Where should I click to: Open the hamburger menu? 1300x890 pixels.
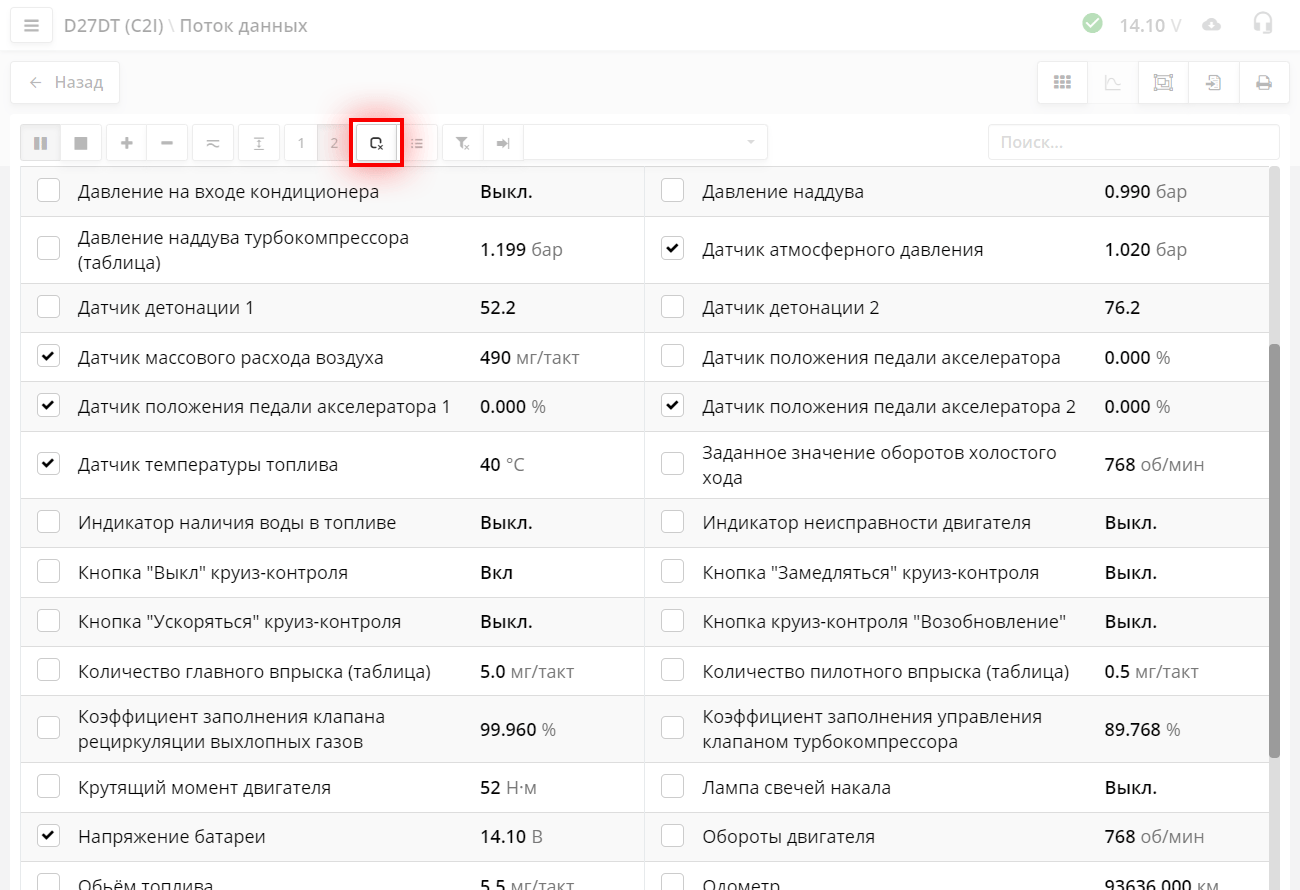point(32,26)
